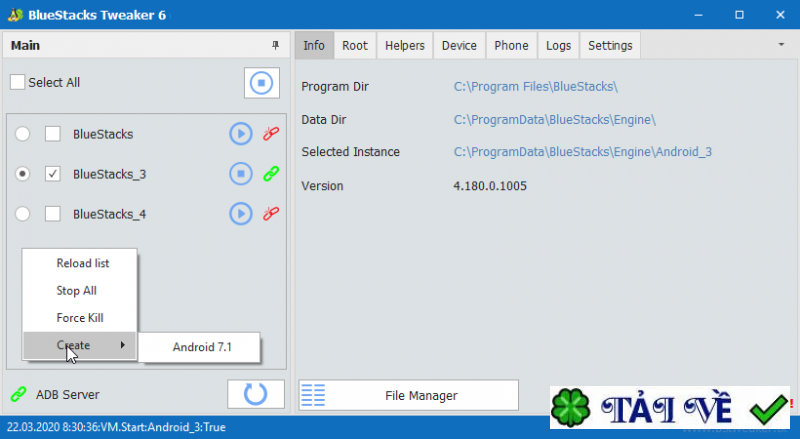Open the File Manager button
The width and height of the screenshot is (800, 439).
[x=409, y=395]
